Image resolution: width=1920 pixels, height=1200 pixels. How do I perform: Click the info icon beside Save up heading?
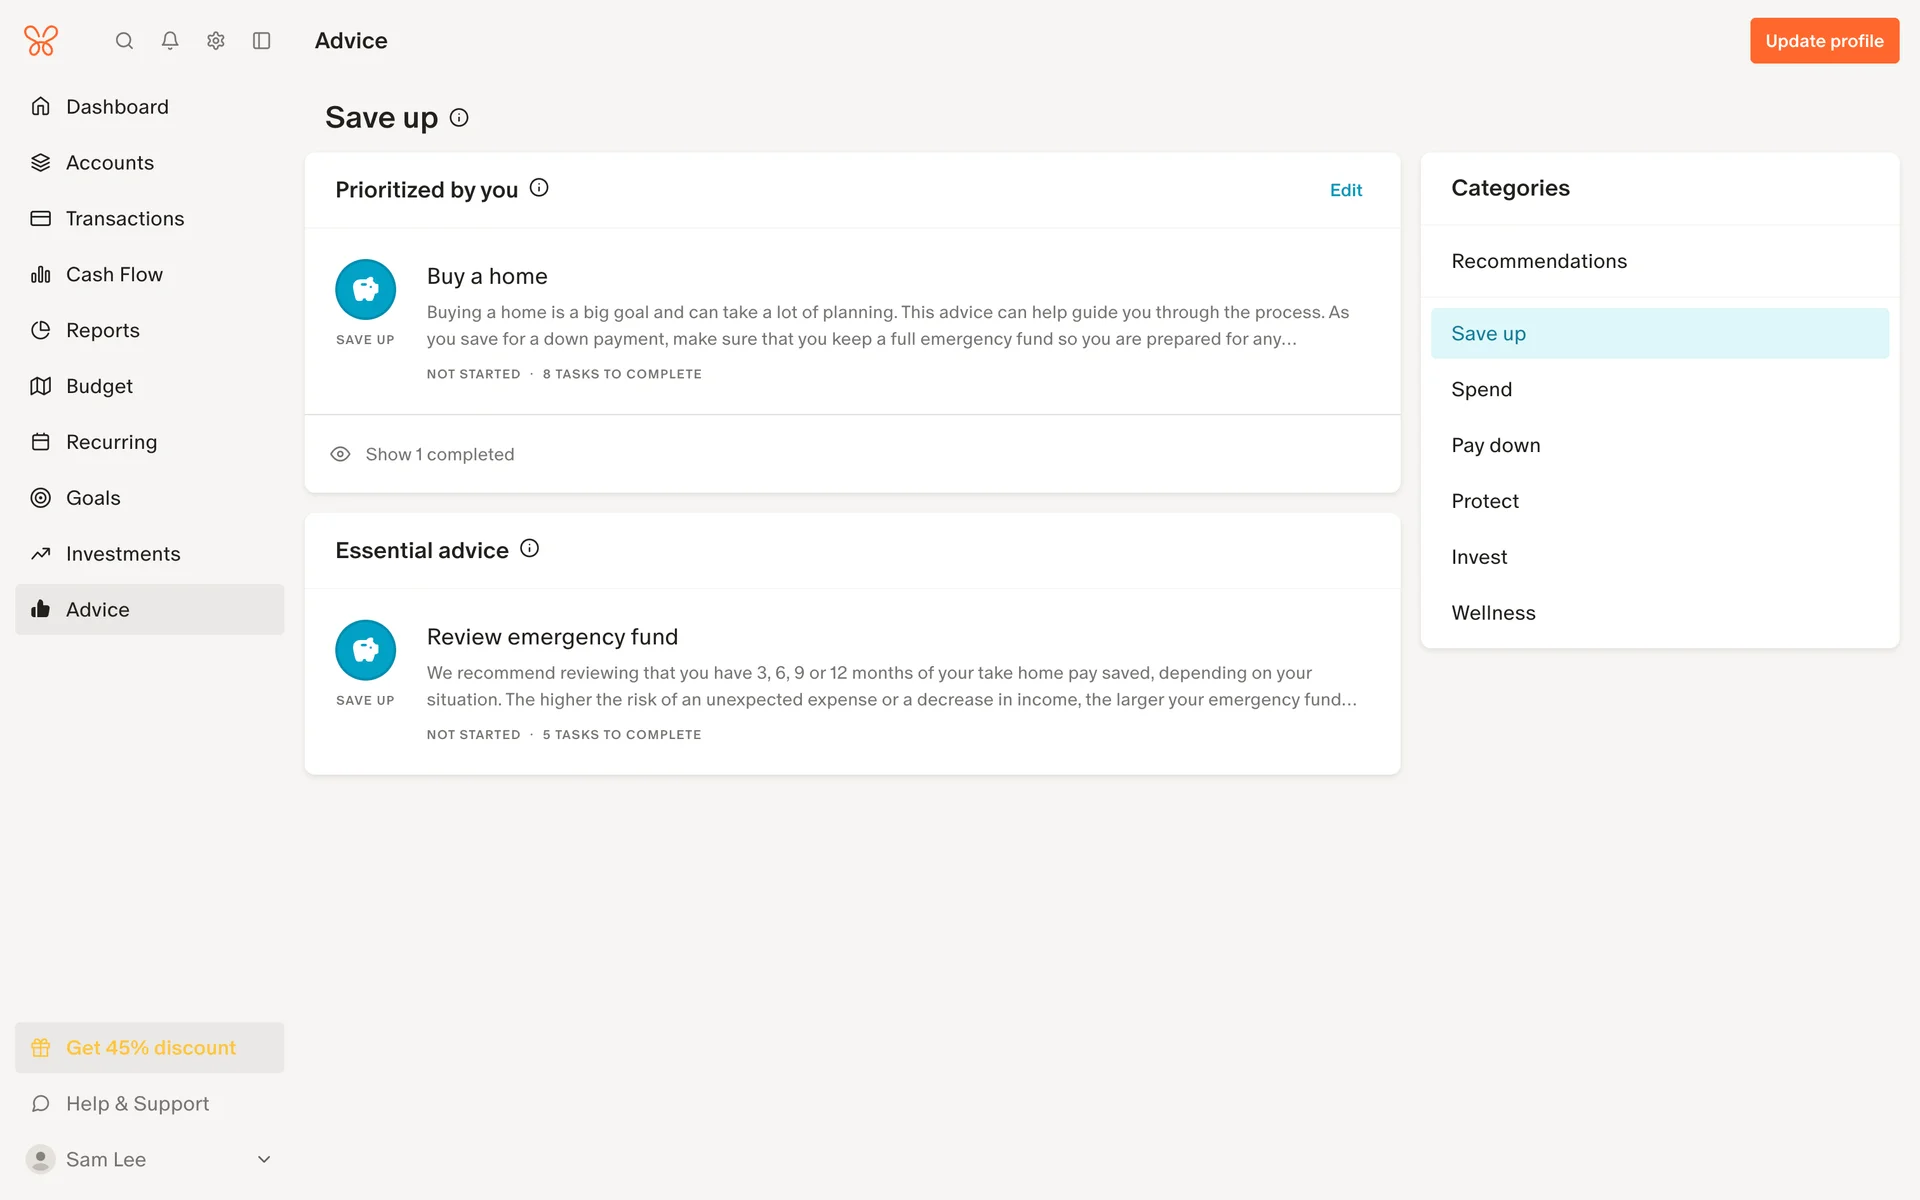459,118
